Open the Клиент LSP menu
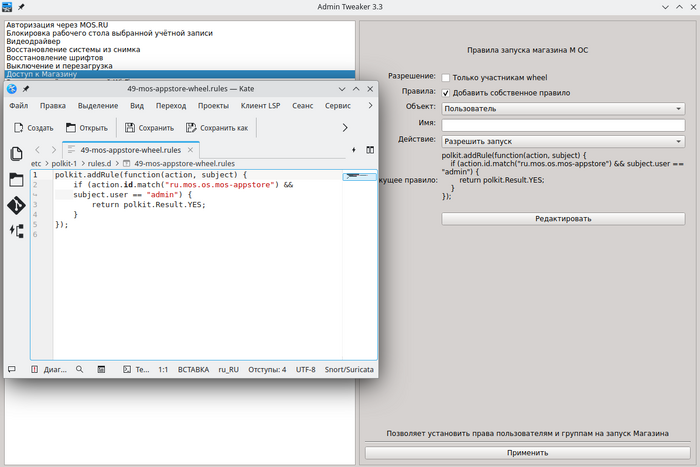Viewport: 700px width, 467px height. 259,105
